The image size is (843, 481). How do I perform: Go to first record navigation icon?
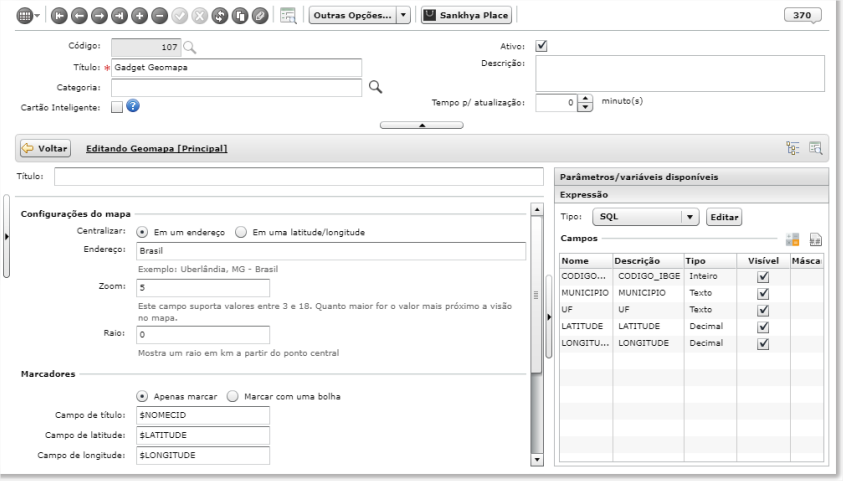coord(59,16)
